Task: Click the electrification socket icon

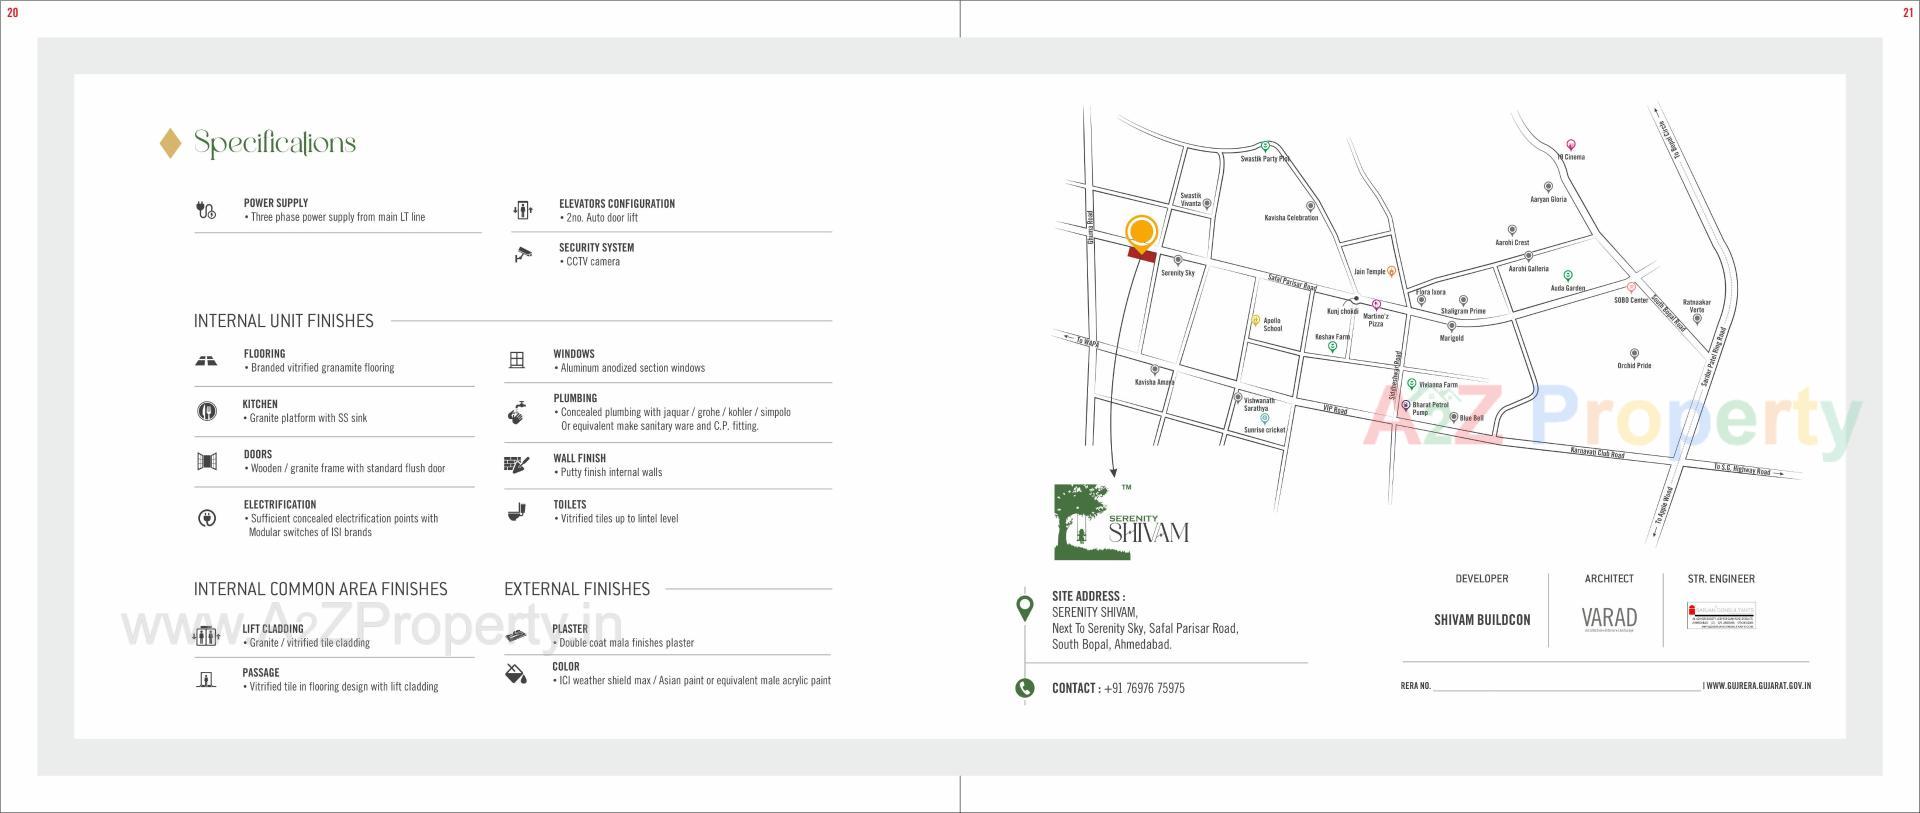Action: point(207,518)
